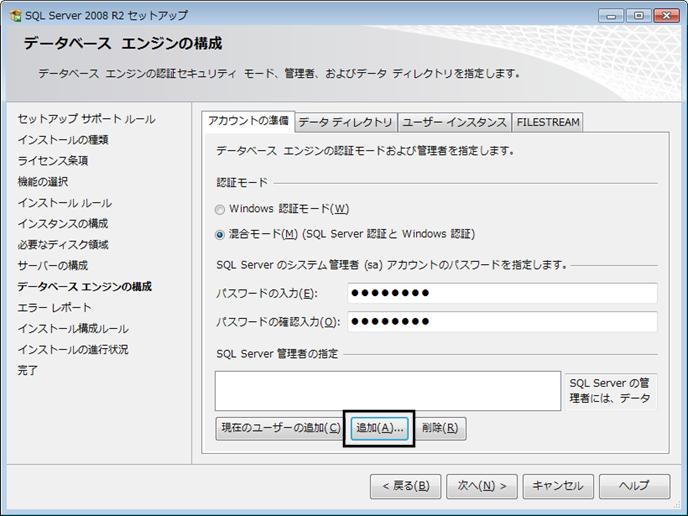Open the アカウントの準備 tab
688x516 pixels.
[248, 121]
